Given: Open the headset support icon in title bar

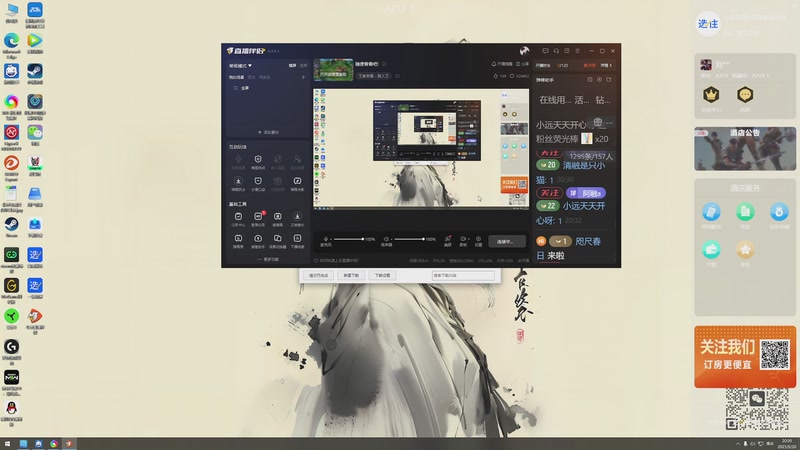Looking at the screenshot, I should click(x=556, y=51).
